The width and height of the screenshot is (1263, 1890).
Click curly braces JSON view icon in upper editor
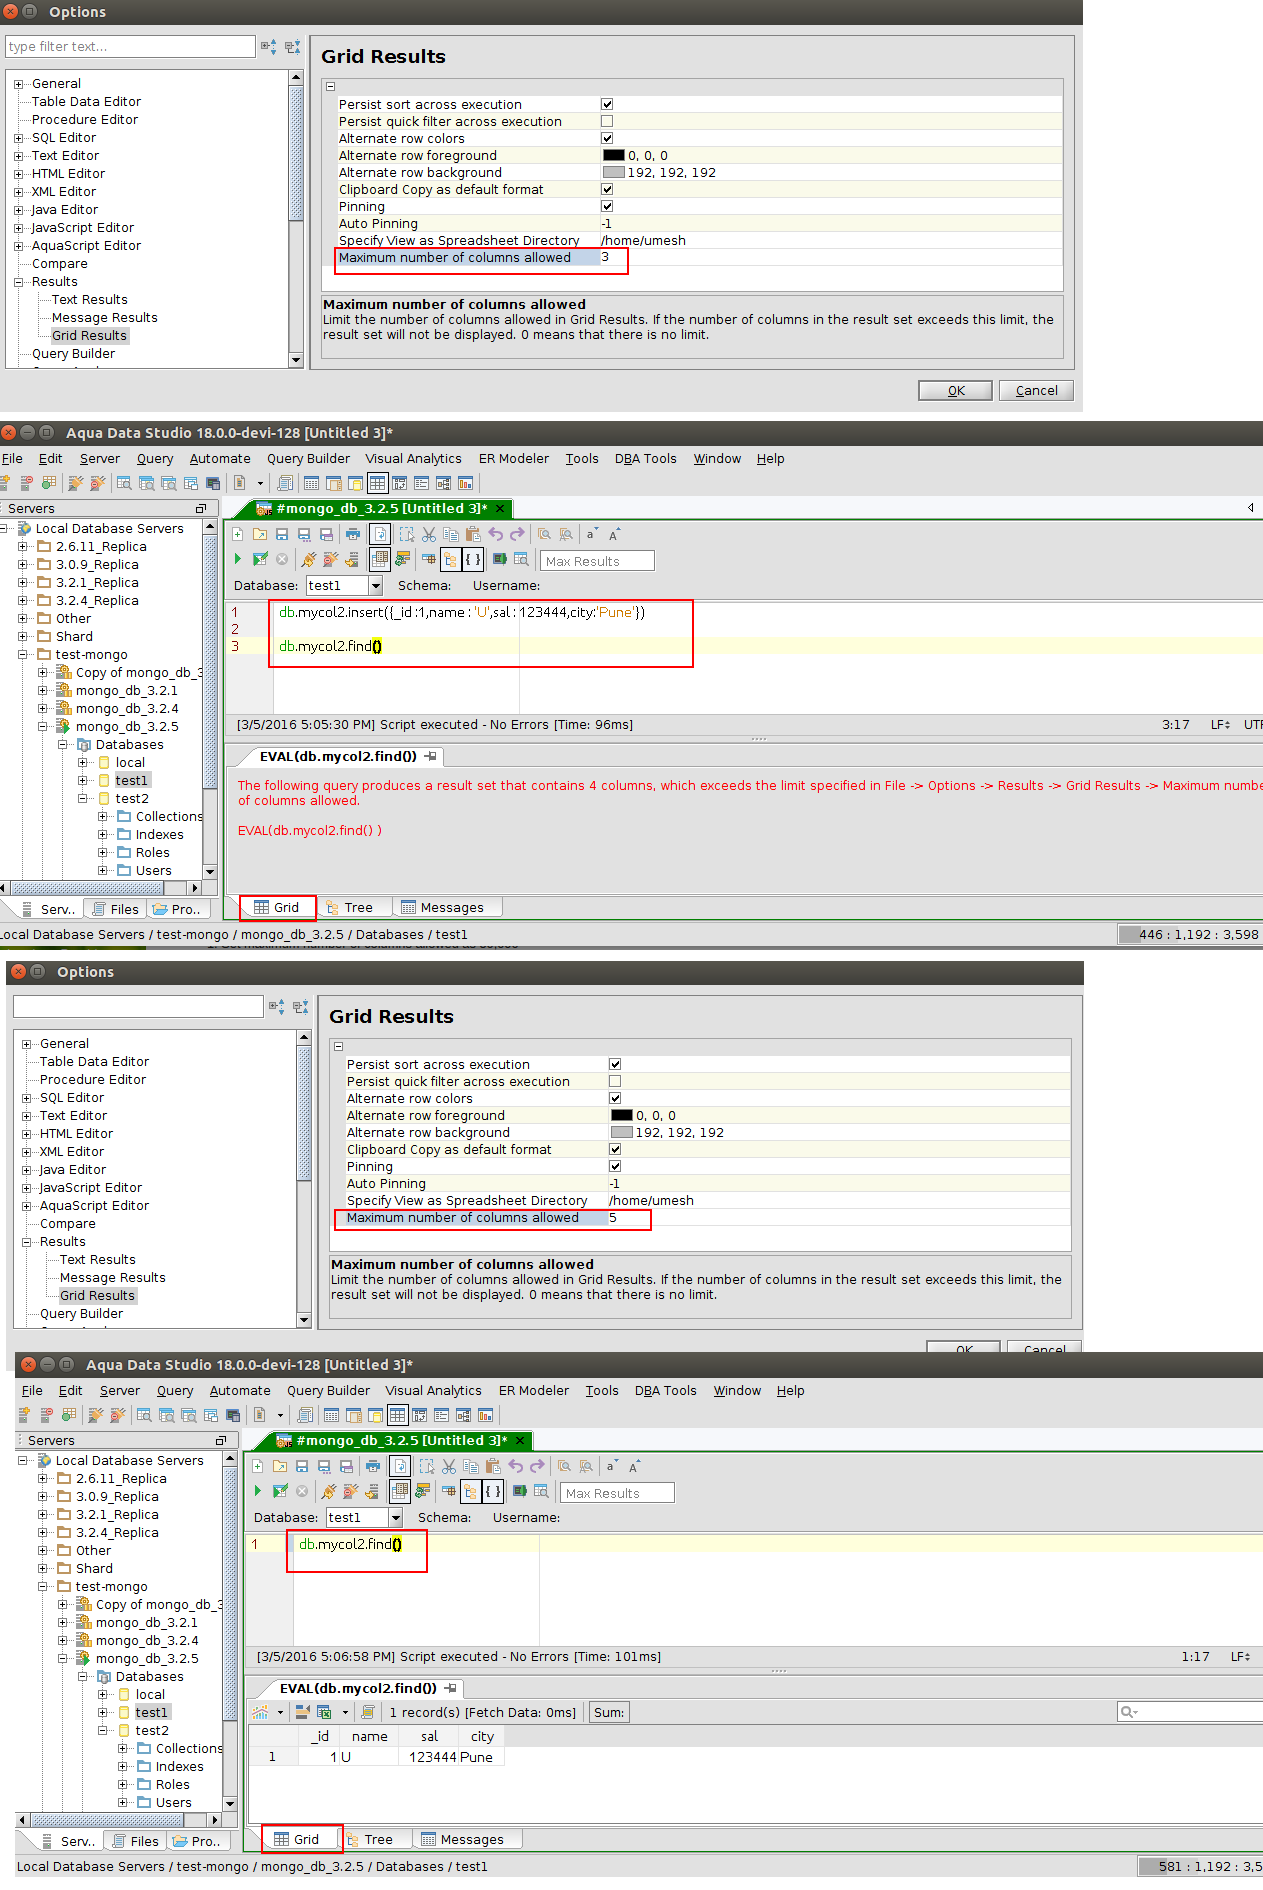473,559
